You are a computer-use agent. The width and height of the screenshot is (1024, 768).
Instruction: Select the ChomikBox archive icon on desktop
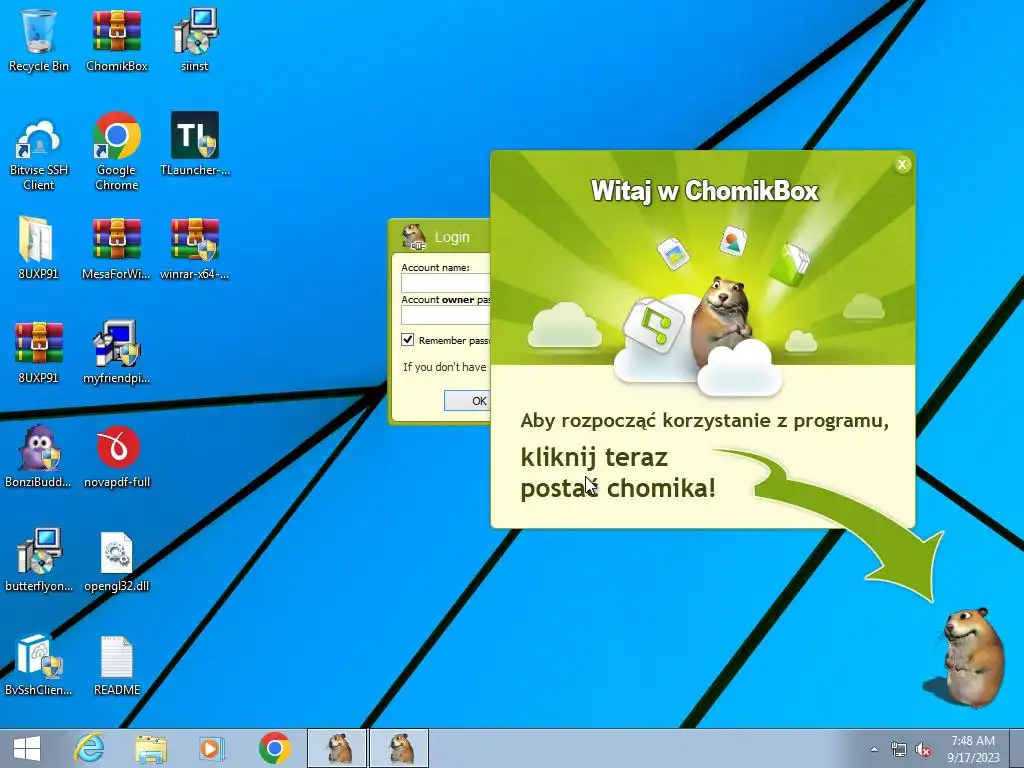click(117, 39)
